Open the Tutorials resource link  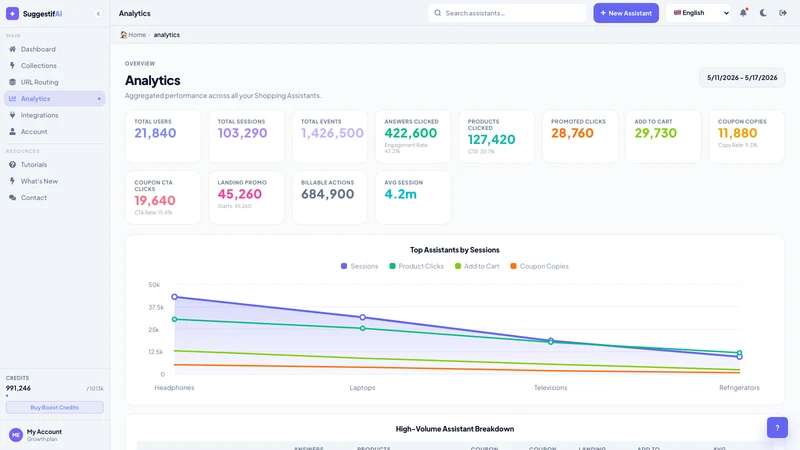pos(55,165)
